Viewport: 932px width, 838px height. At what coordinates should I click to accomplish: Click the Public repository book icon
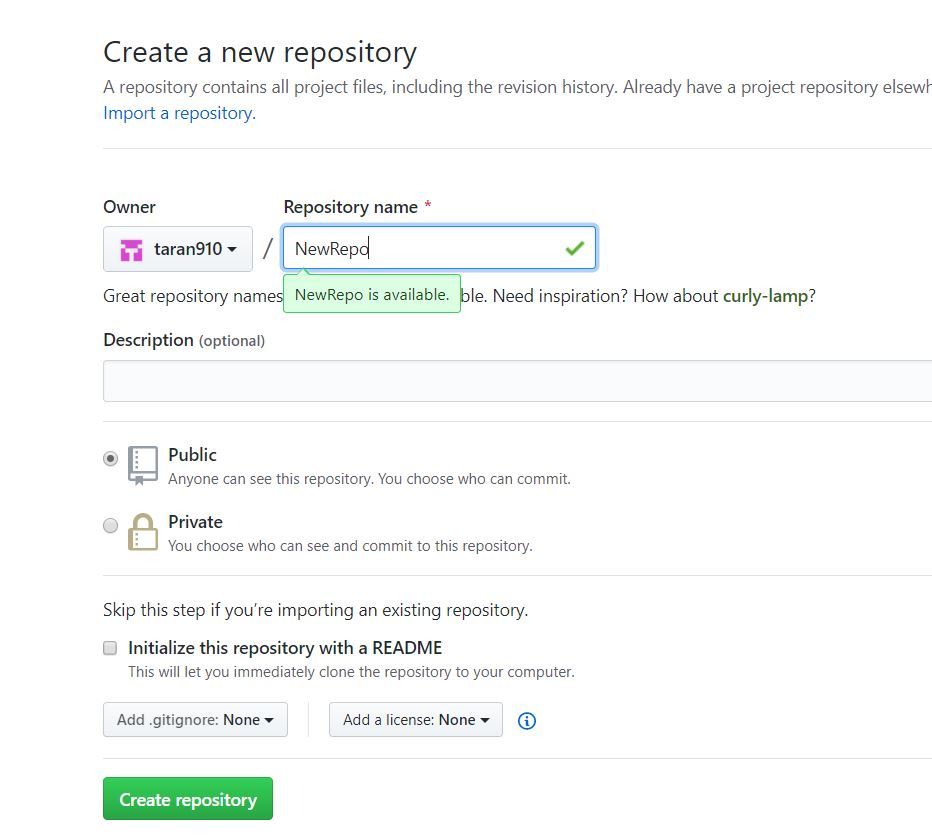pyautogui.click(x=143, y=465)
